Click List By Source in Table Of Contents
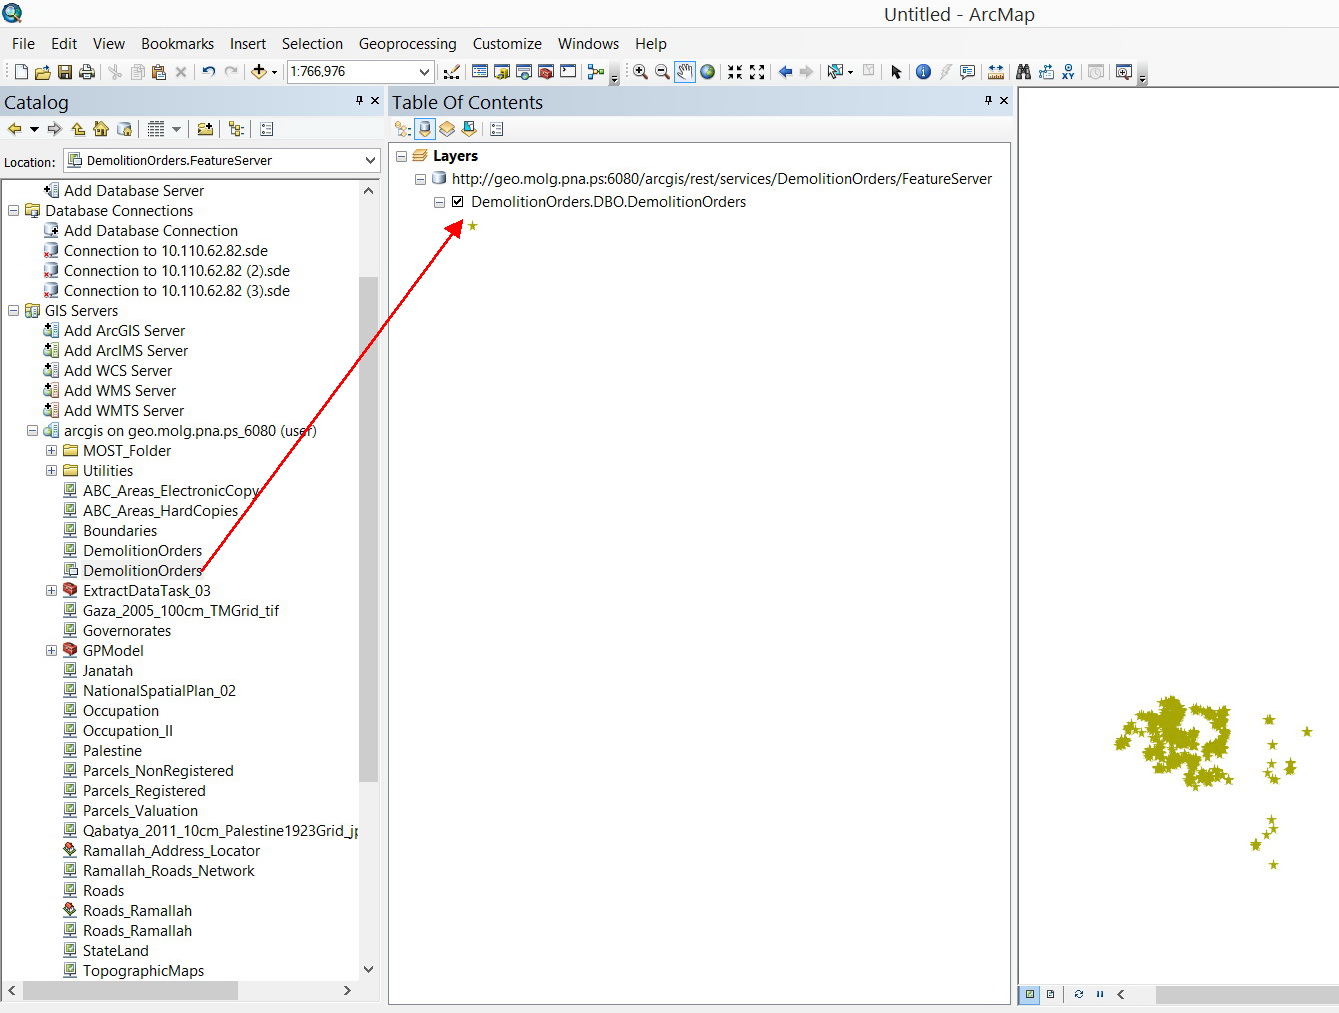 pos(425,129)
